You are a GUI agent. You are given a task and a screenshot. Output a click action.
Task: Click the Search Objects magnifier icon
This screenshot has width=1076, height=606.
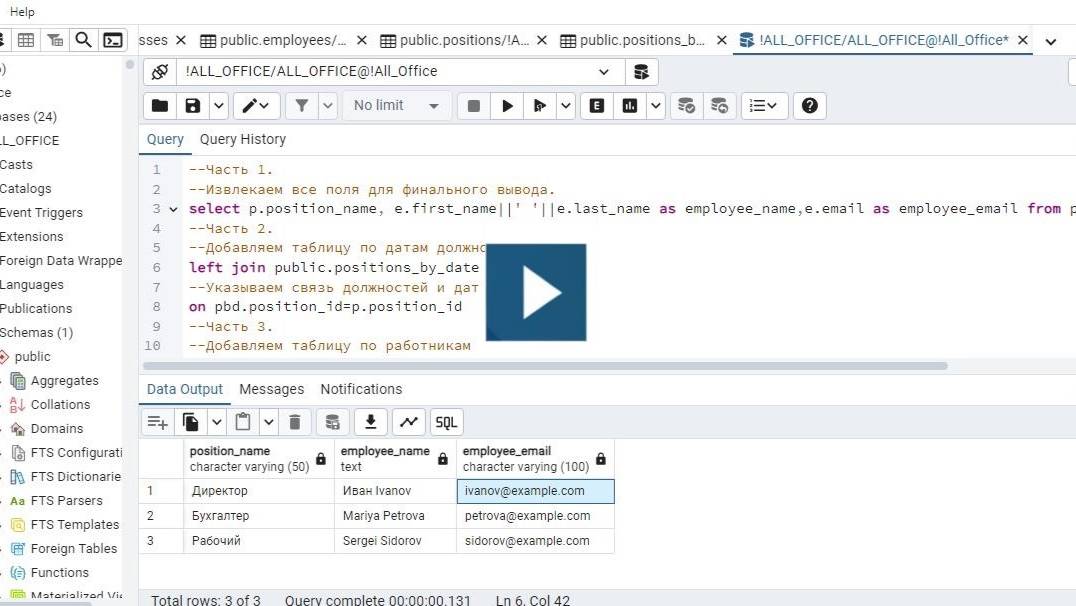coord(83,40)
